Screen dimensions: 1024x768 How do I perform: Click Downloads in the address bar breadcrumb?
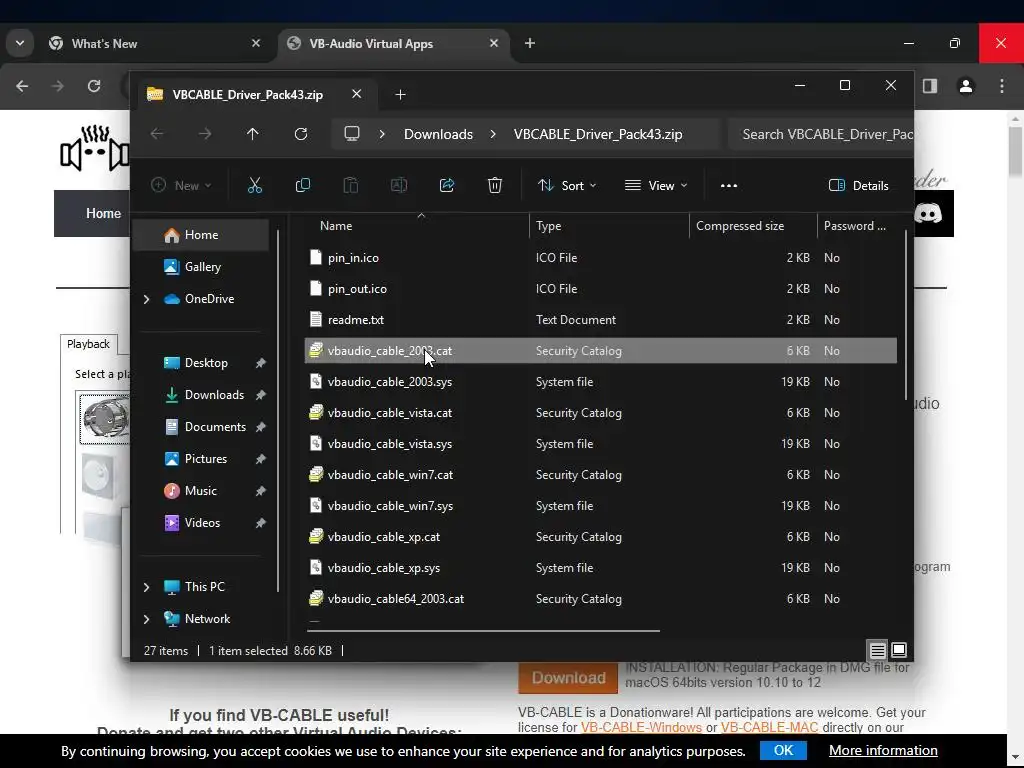pyautogui.click(x=438, y=134)
